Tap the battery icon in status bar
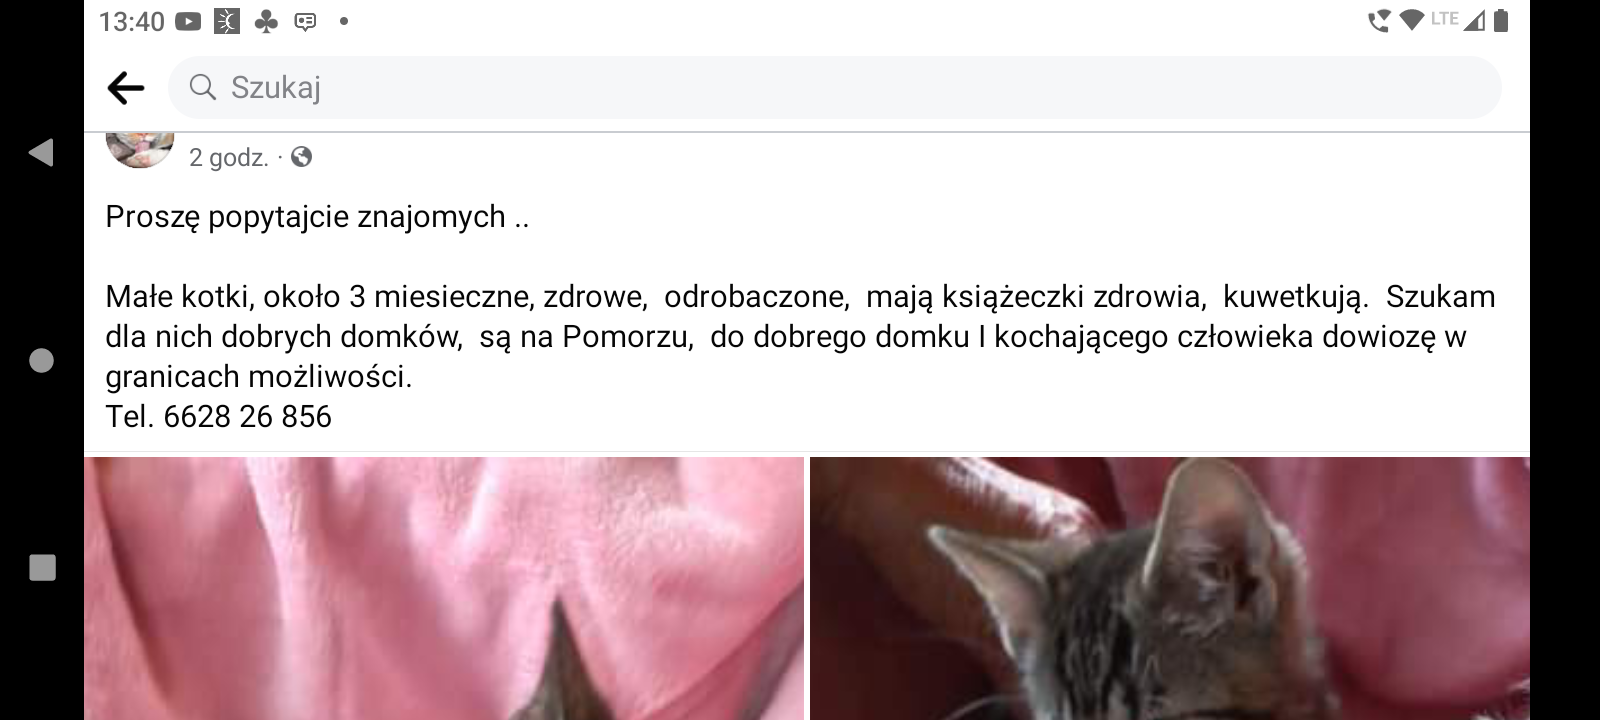 [x=1500, y=20]
